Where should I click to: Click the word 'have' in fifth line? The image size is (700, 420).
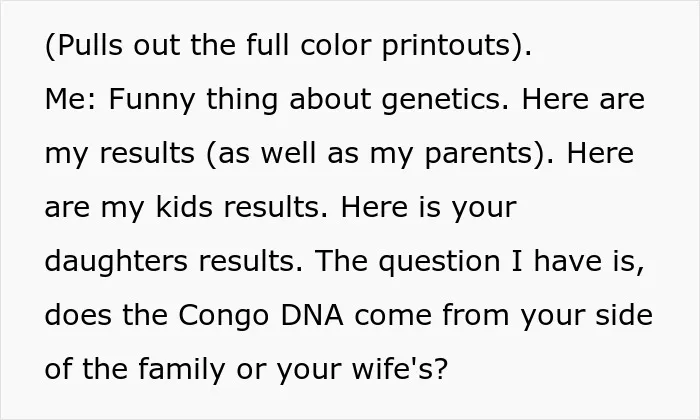[x=567, y=261]
